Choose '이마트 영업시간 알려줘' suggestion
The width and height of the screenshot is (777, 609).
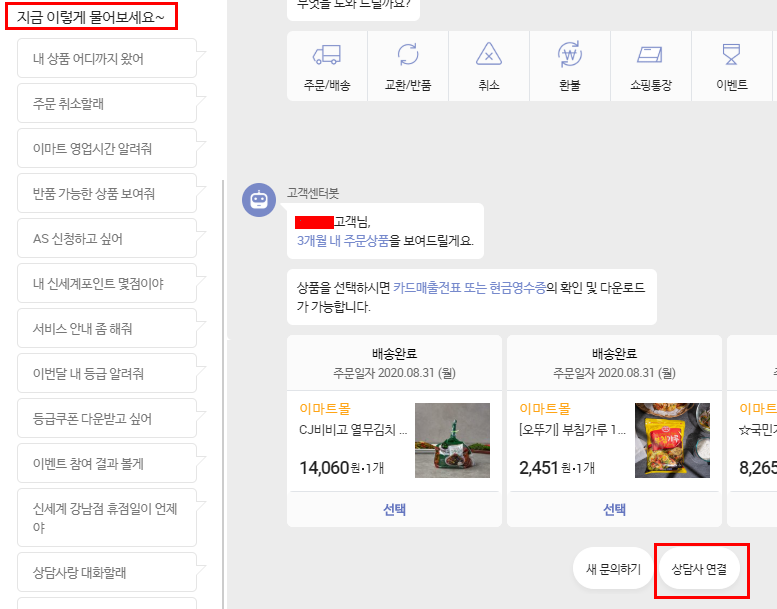107,149
